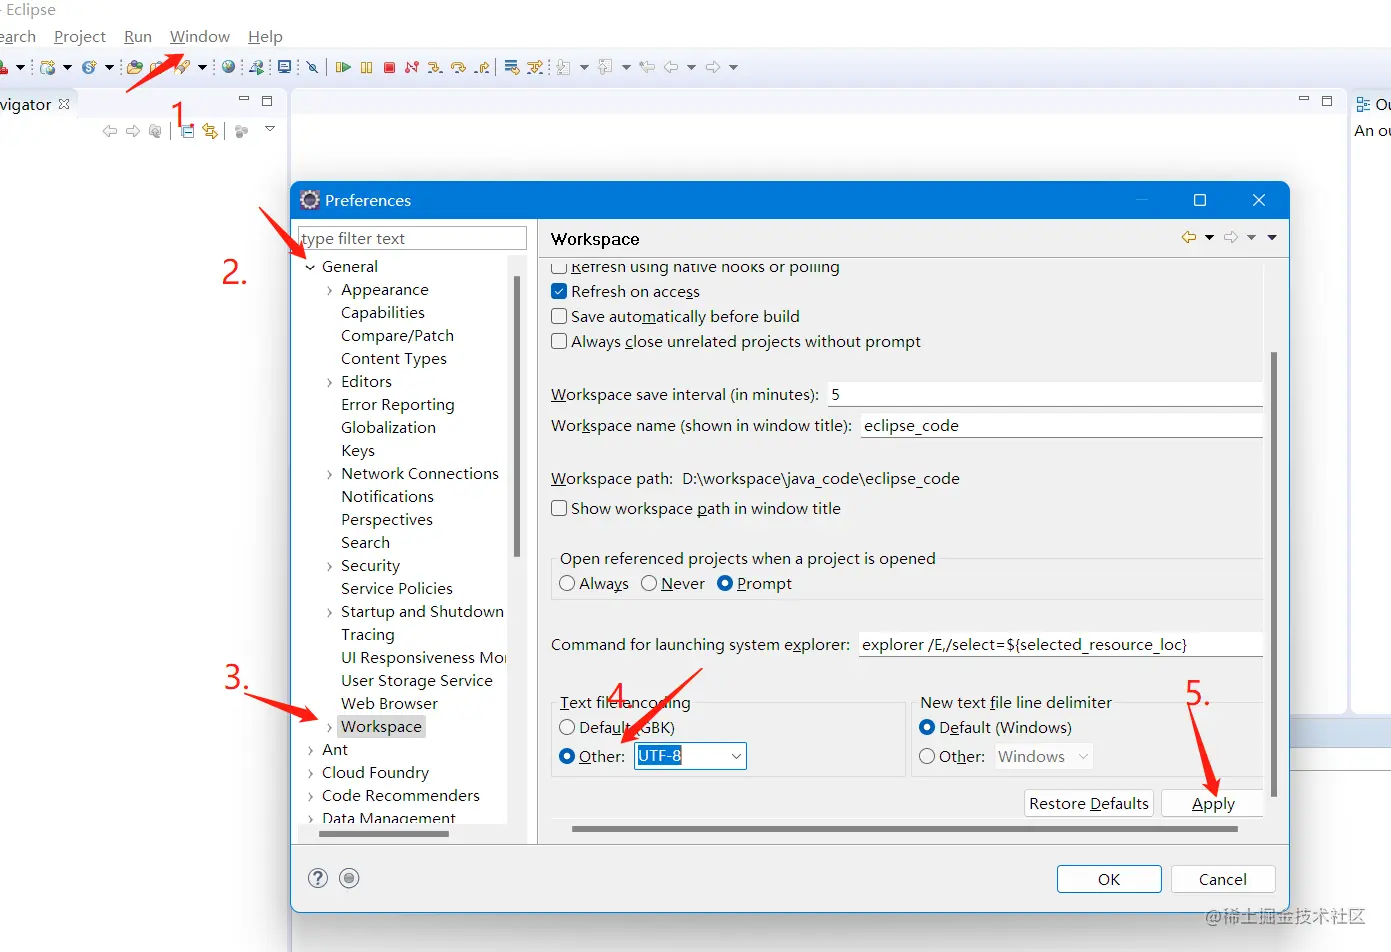Image resolution: width=1391 pixels, height=952 pixels.
Task: Toggle Skip All Breakpoints toolbar icon
Action: click(x=312, y=67)
